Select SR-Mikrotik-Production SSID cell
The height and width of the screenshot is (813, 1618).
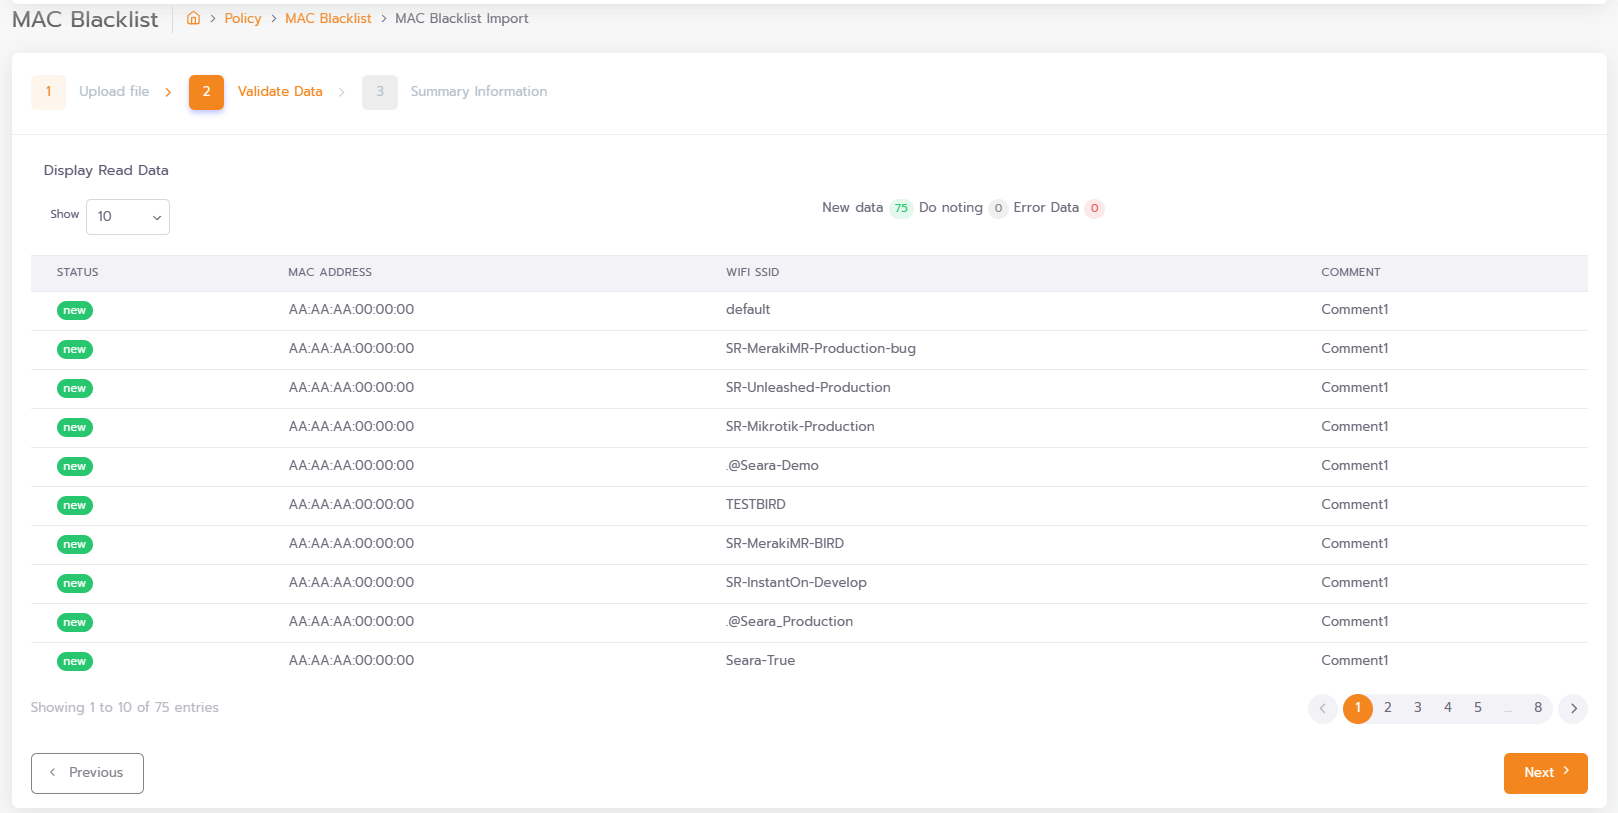(x=800, y=427)
